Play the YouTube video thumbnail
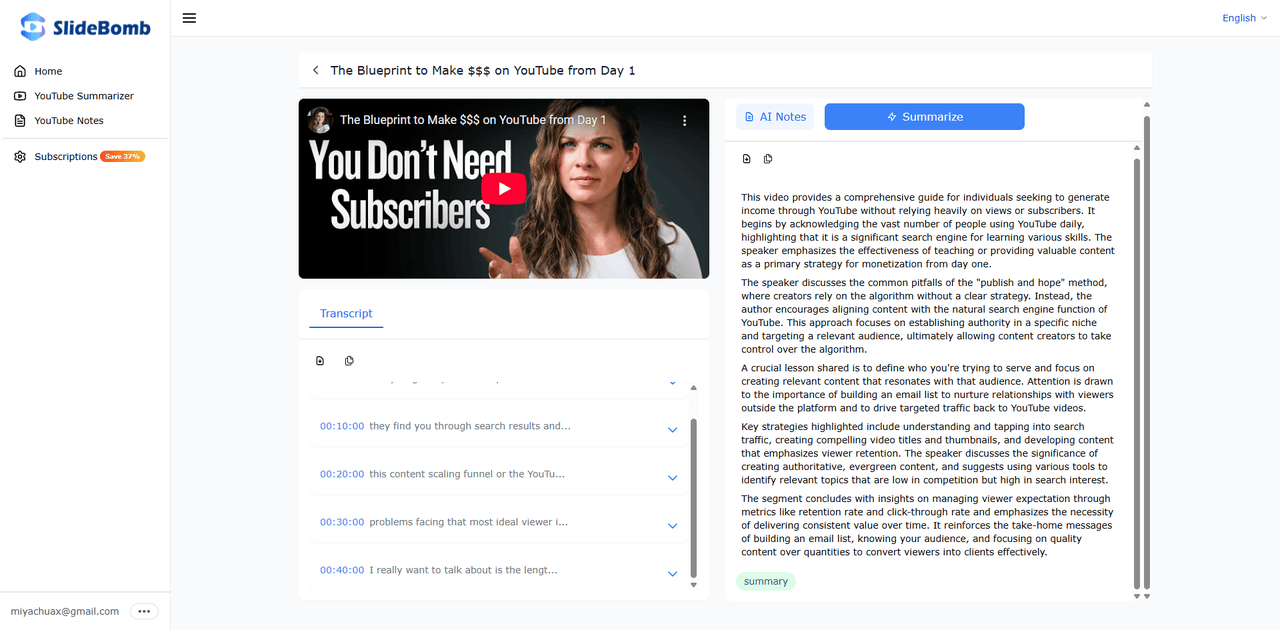The height and width of the screenshot is (630, 1280). coord(504,188)
